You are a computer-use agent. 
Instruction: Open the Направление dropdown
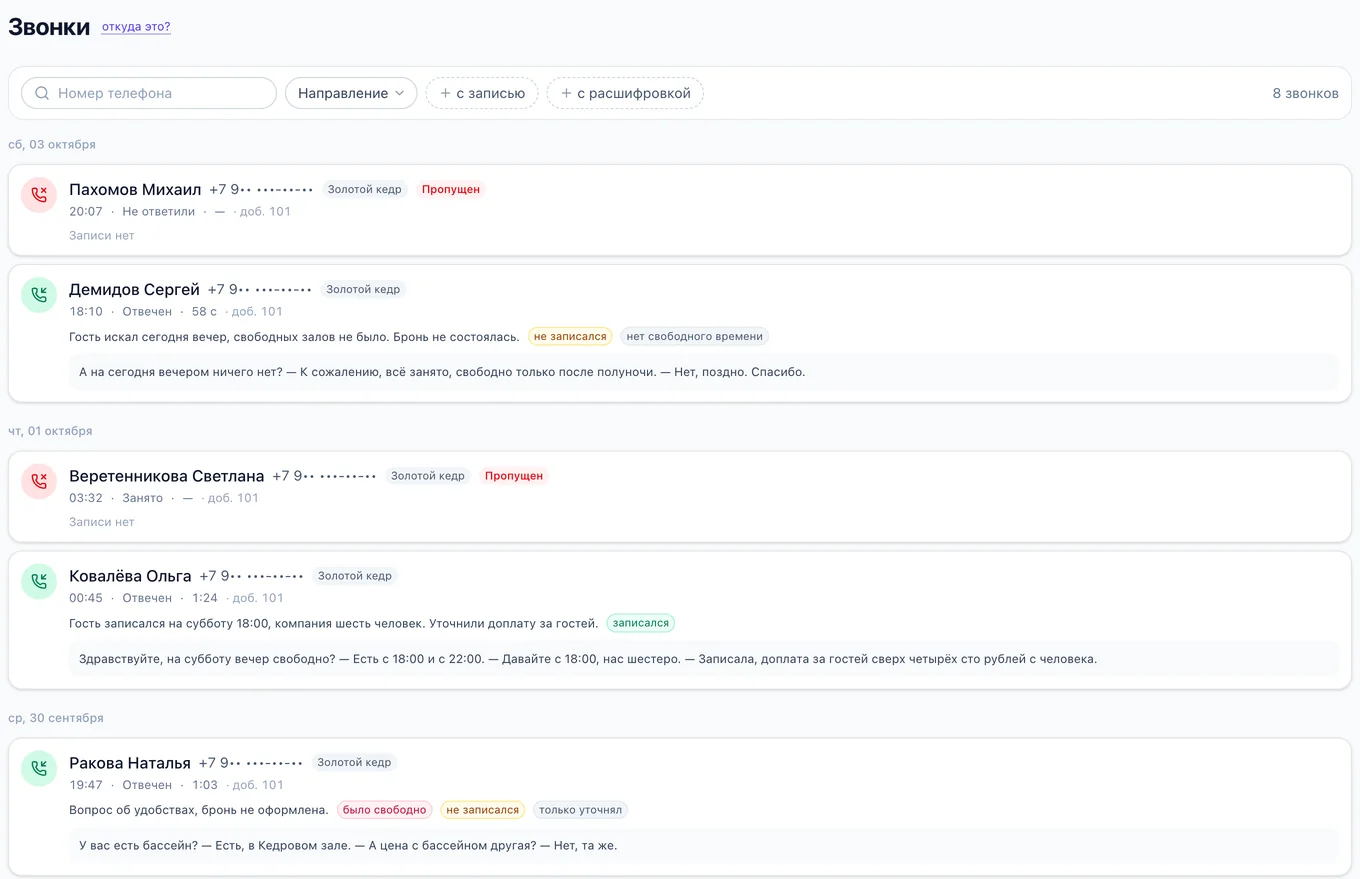pos(351,93)
